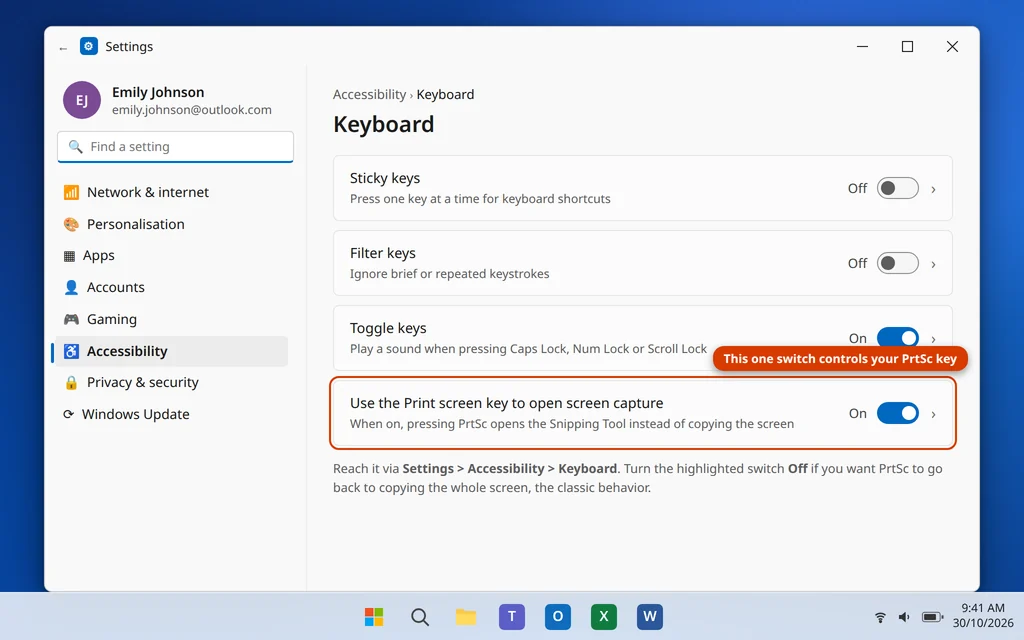The width and height of the screenshot is (1024, 640).
Task: Turn off the Toggle keys switch
Action: (897, 337)
